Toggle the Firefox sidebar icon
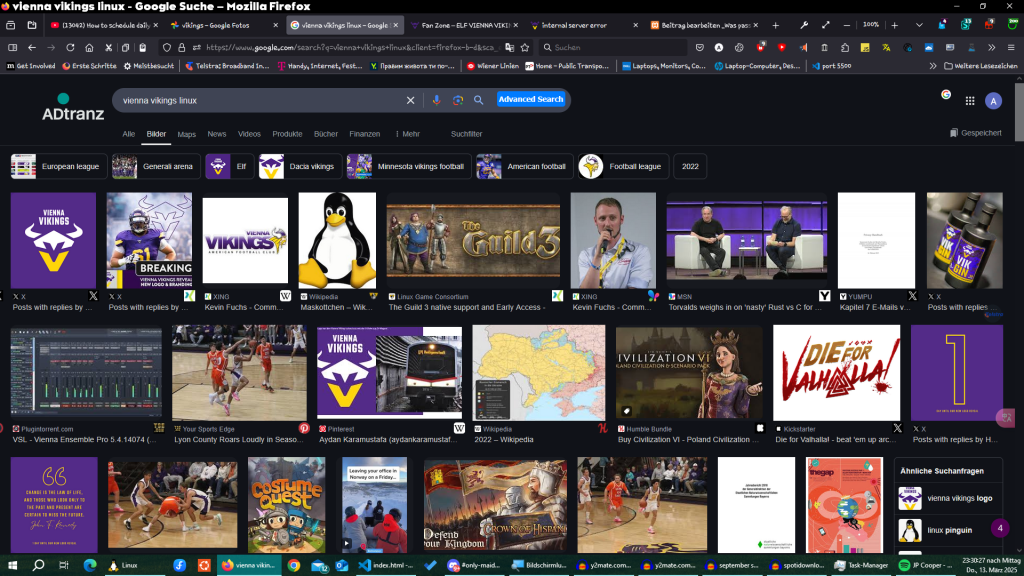This screenshot has height=576, width=1024. click(x=12, y=48)
